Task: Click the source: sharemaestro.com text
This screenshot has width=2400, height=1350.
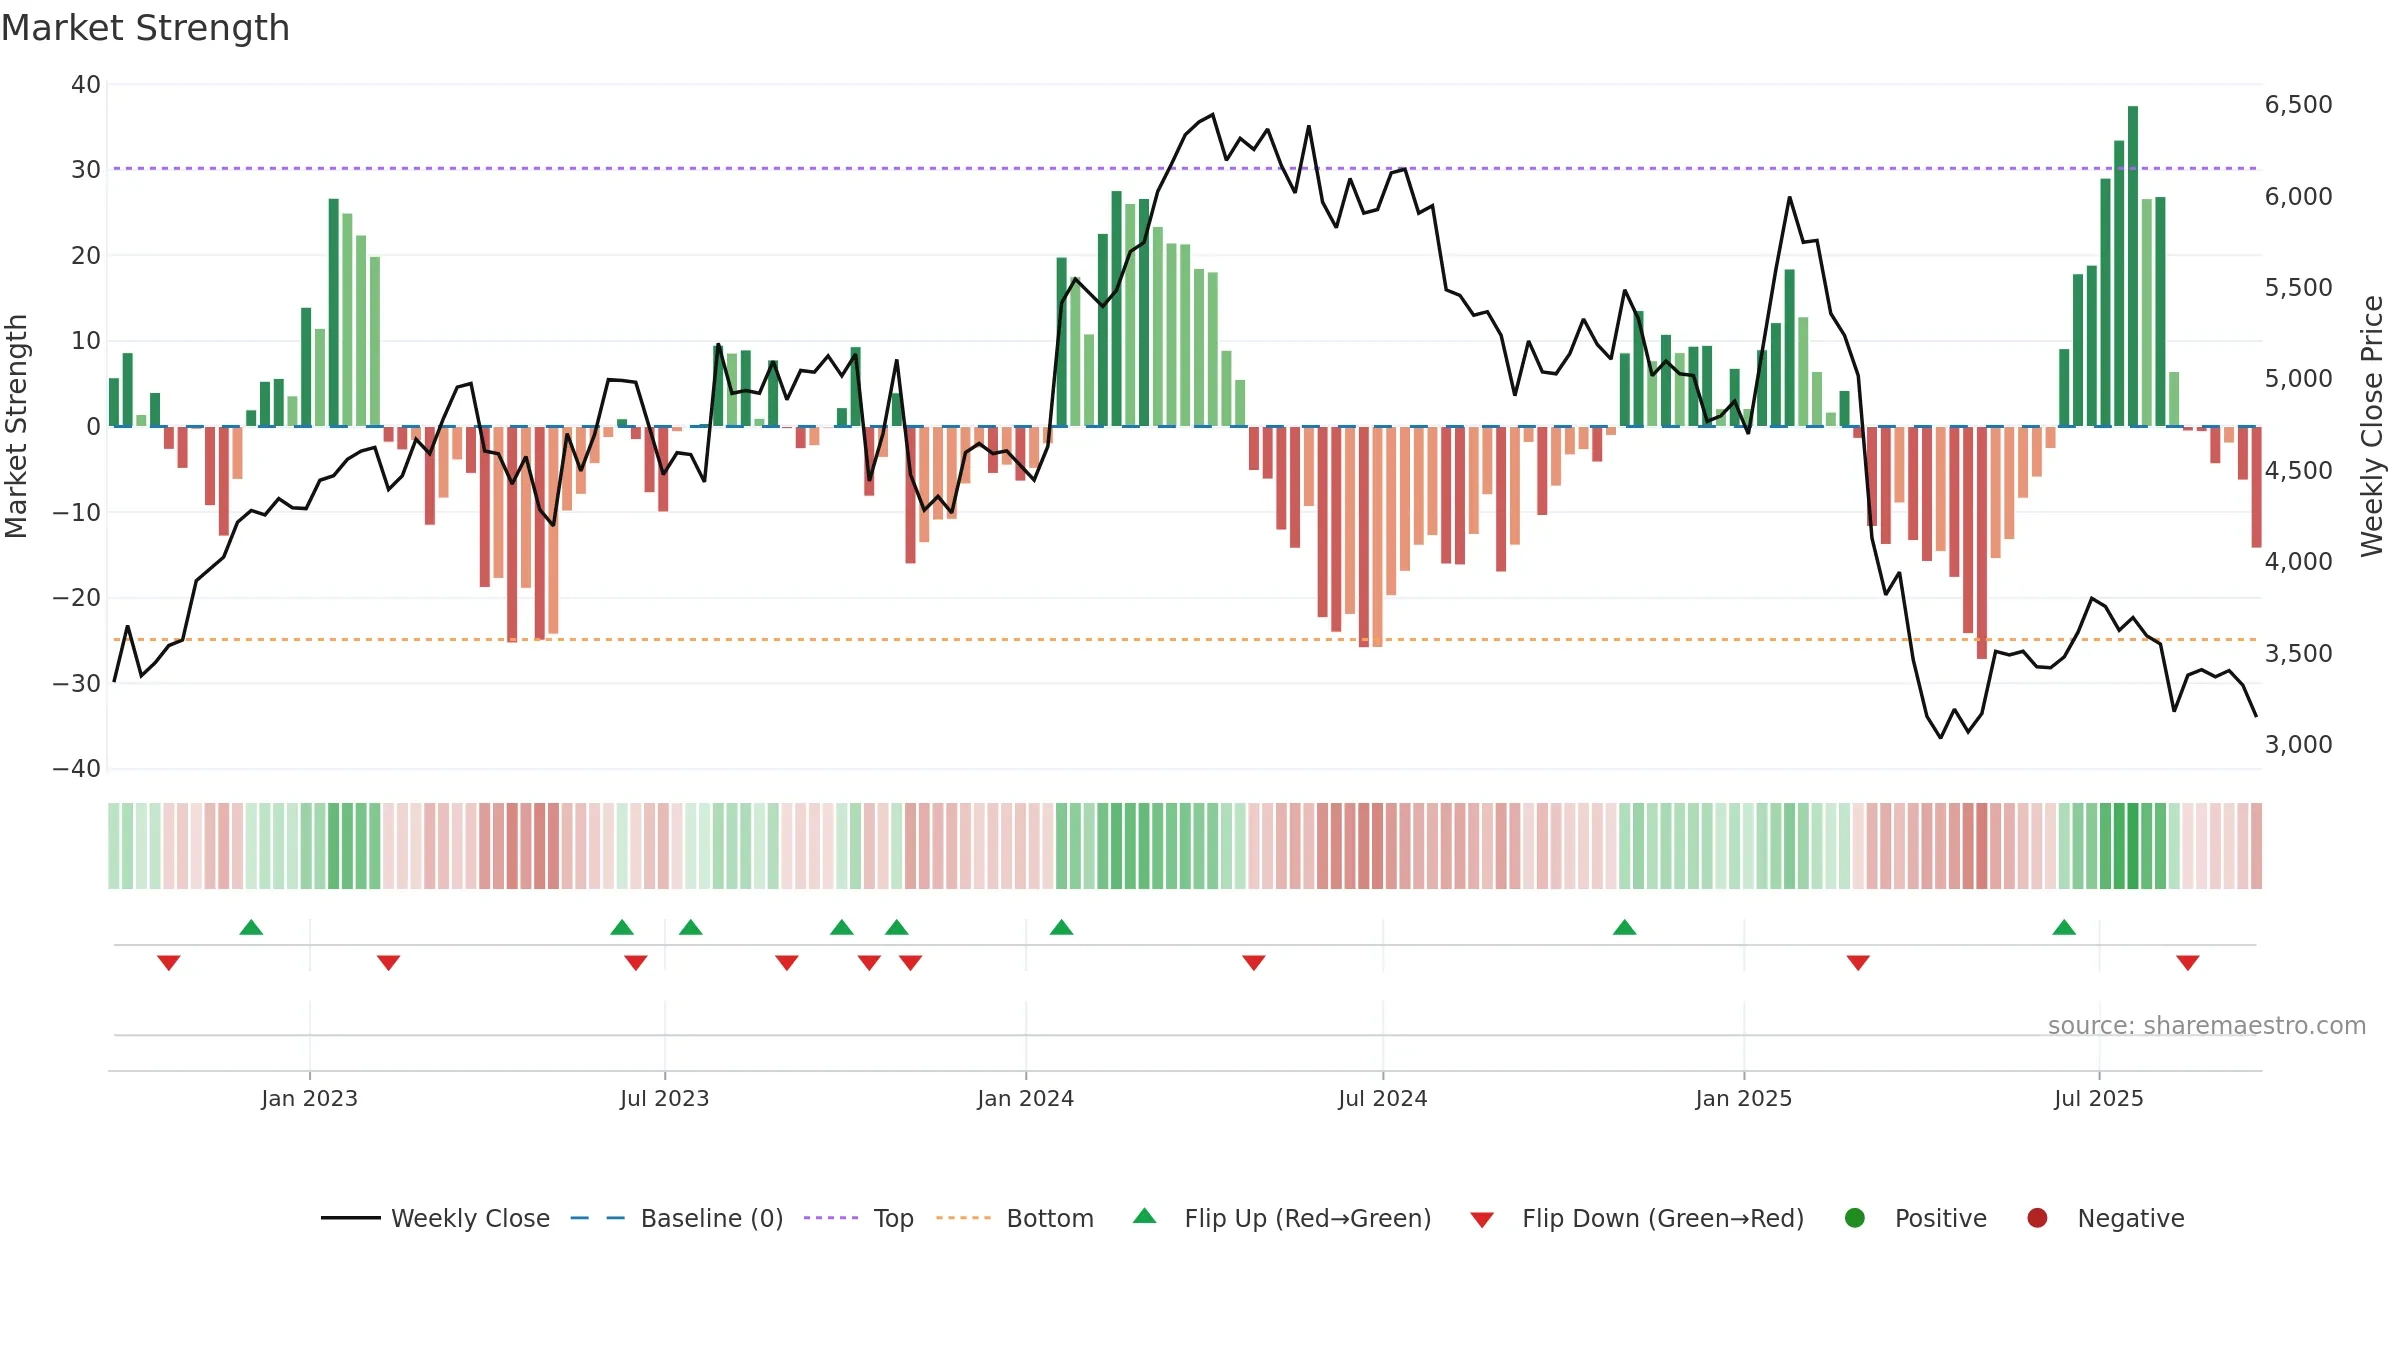Action: pyautogui.click(x=2207, y=1025)
